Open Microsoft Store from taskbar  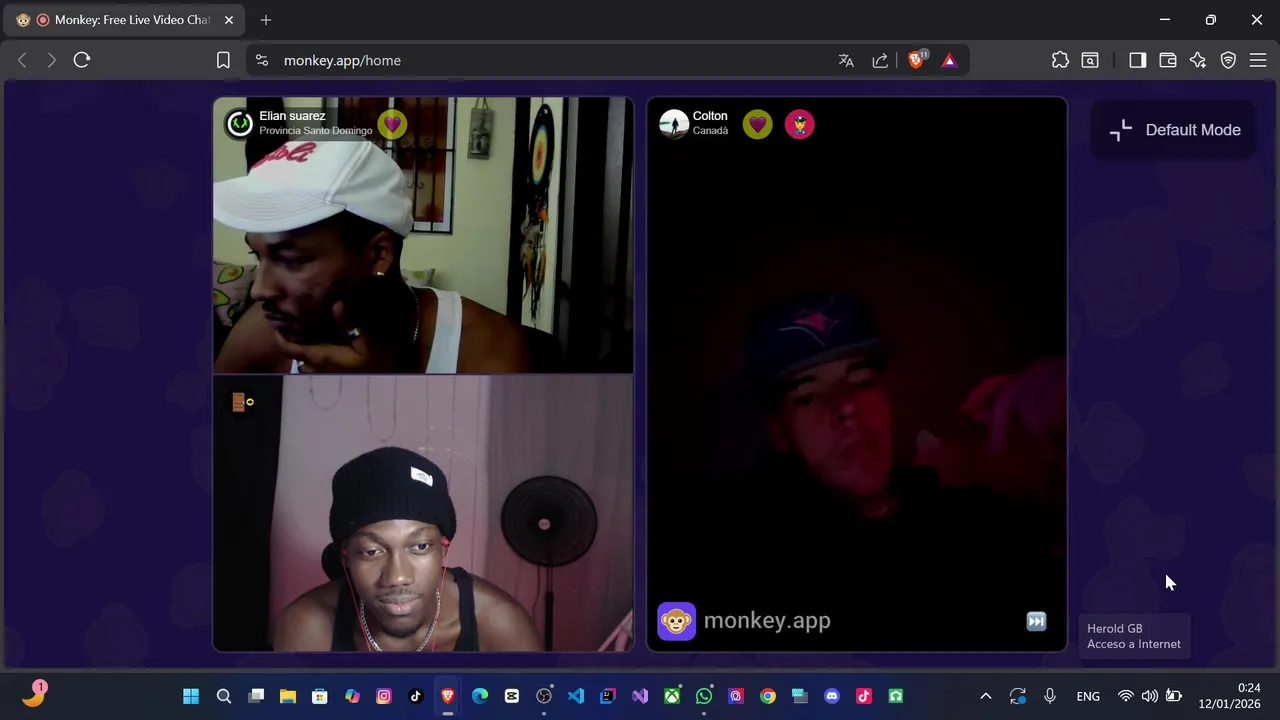320,696
